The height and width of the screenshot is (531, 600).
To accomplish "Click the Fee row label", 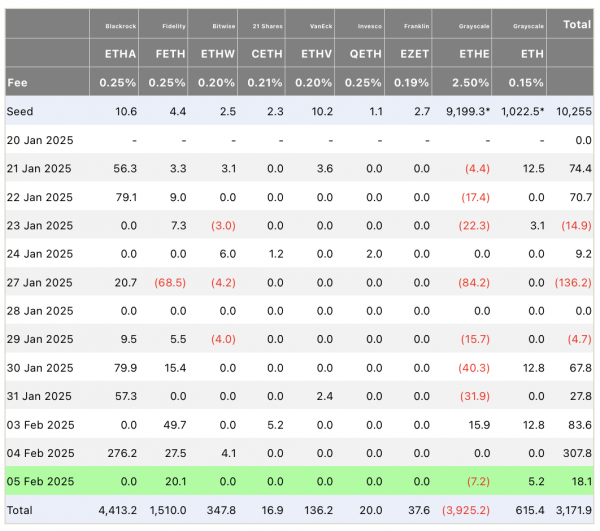I will pyautogui.click(x=17, y=83).
